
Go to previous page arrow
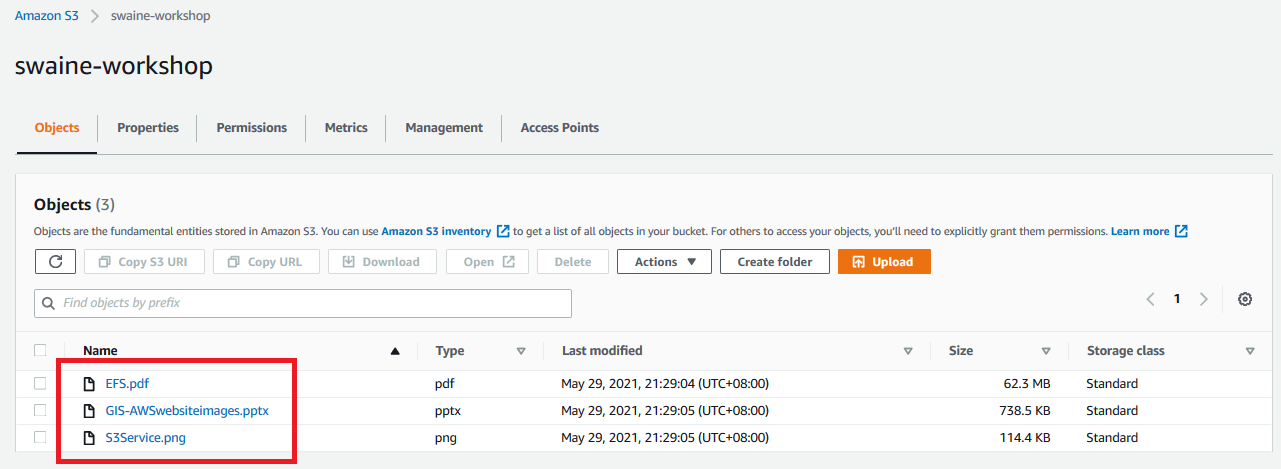1151,299
